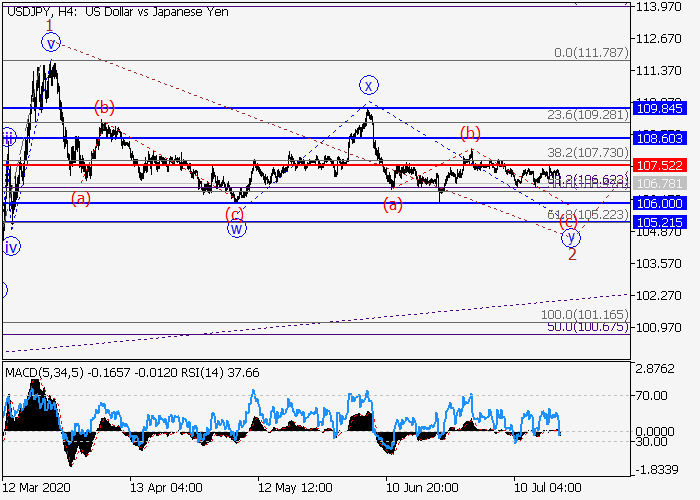
Task: Click the circled v wave label at the peak
Action: coord(51,42)
